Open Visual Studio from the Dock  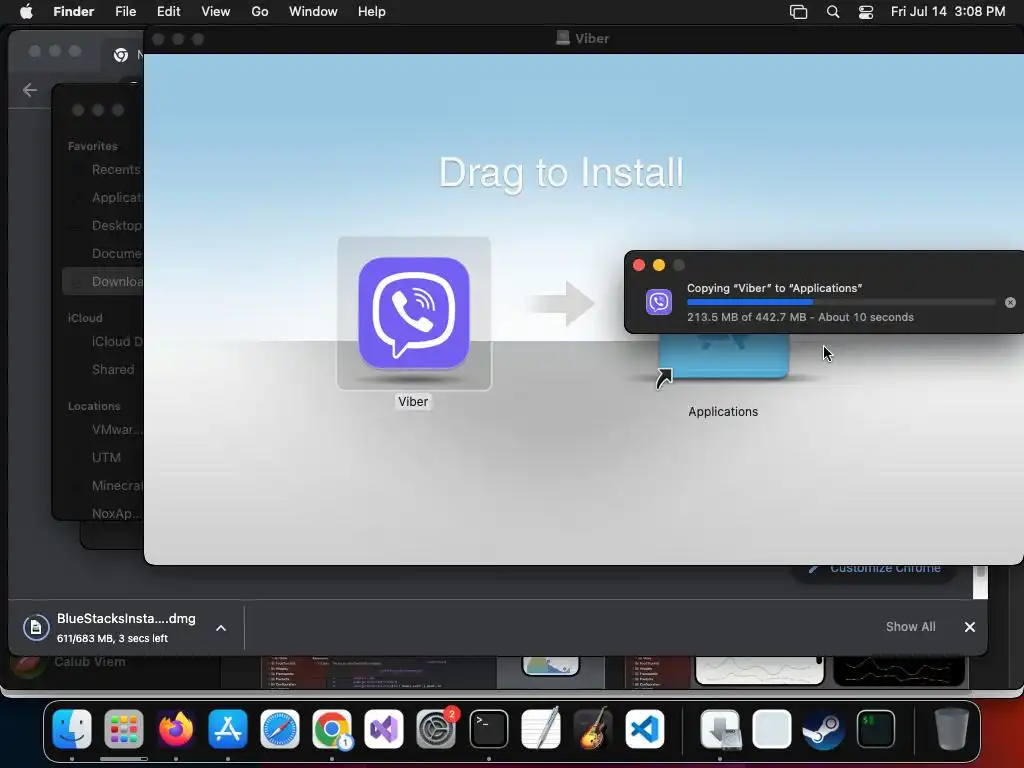[x=384, y=729]
